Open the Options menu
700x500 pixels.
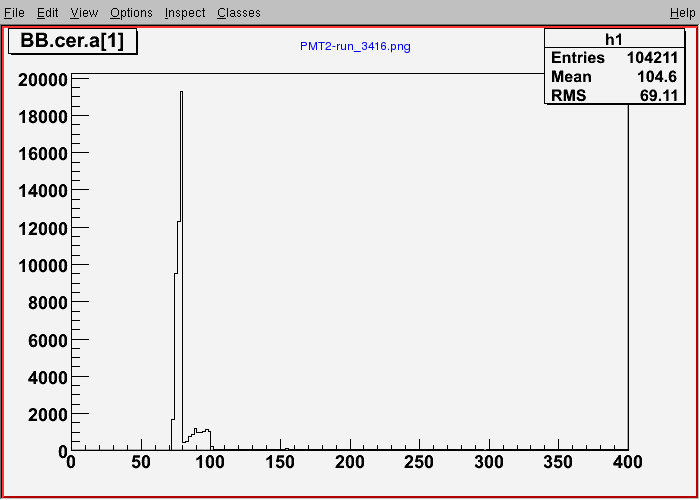(x=131, y=13)
